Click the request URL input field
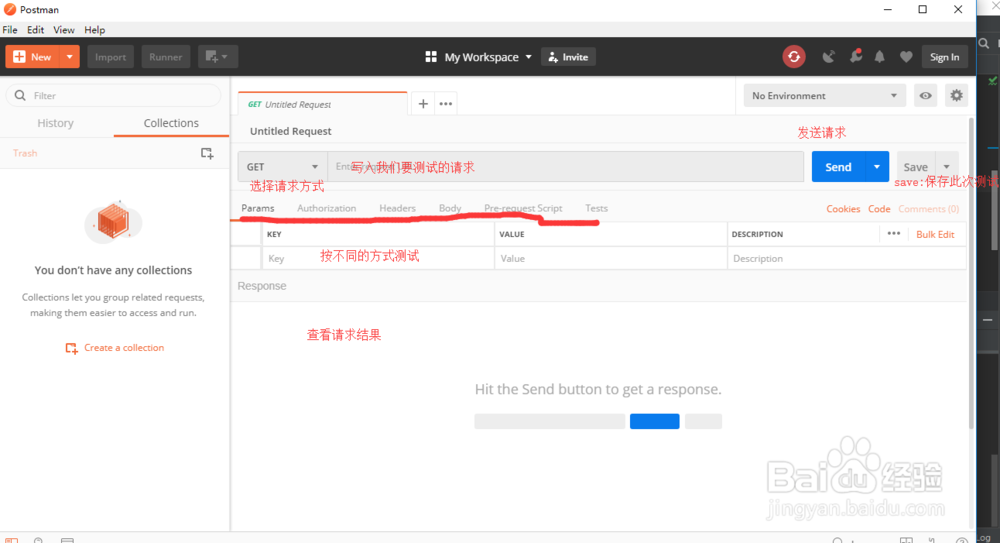This screenshot has height=543, width=1000. (x=566, y=167)
